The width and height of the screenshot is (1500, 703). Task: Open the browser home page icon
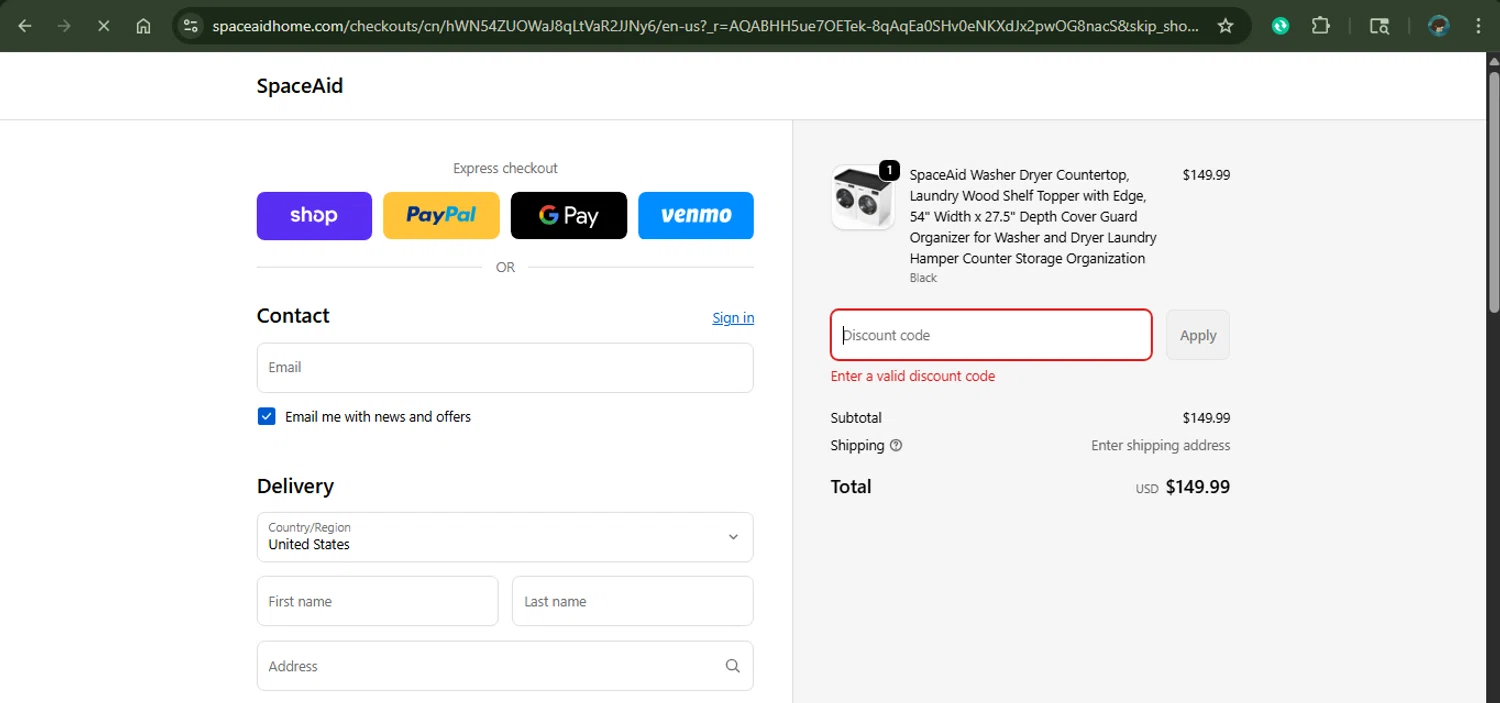click(143, 26)
